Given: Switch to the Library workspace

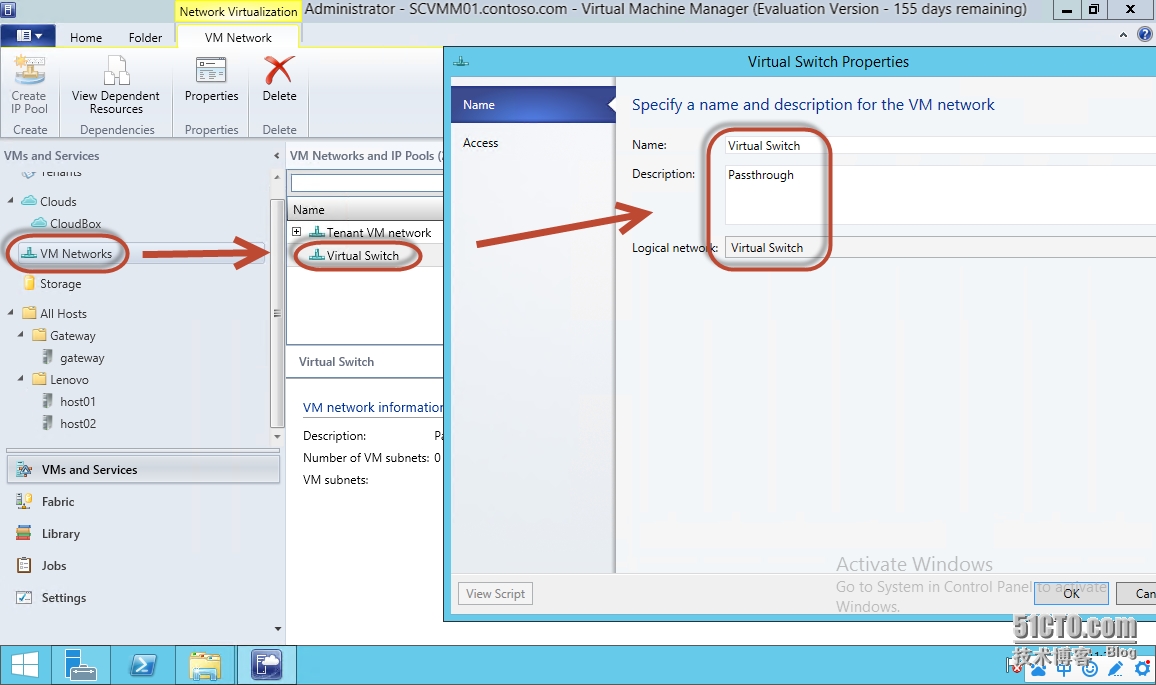Looking at the screenshot, I should click(x=143, y=534).
